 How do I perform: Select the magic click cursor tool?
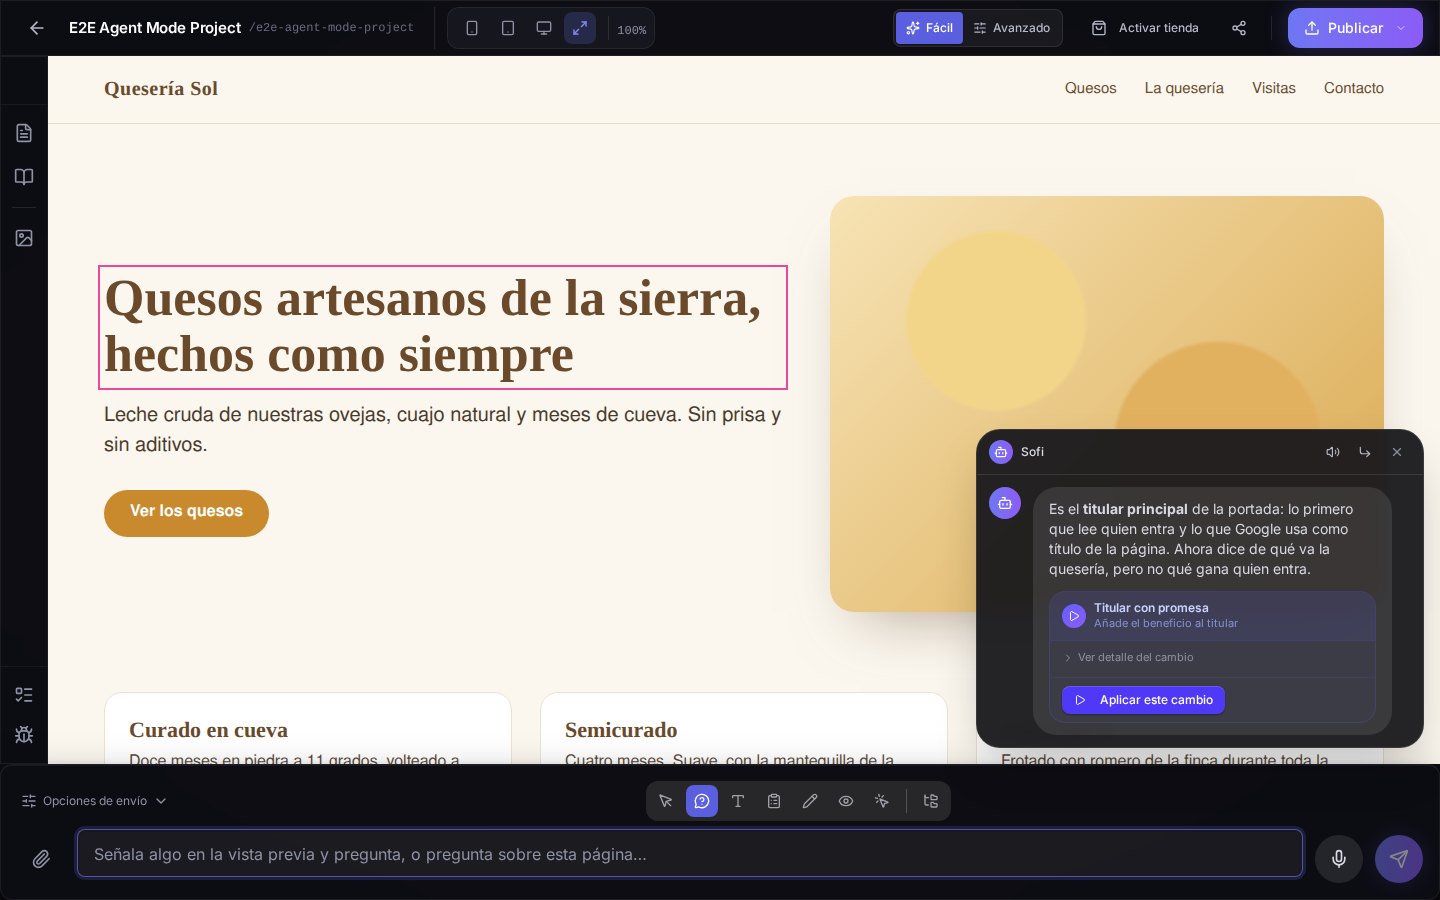click(882, 801)
